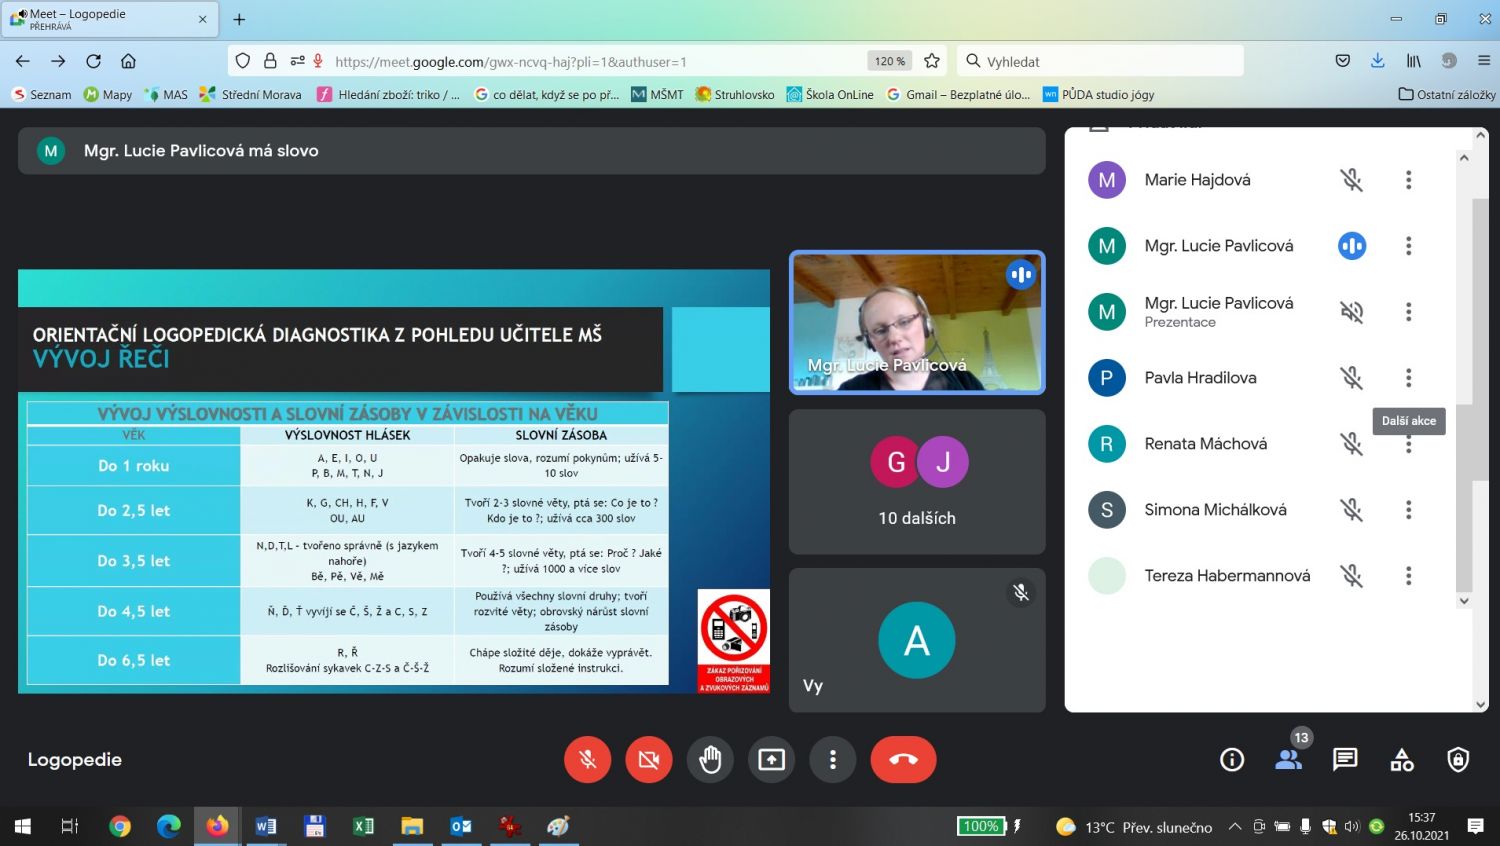Show participants list with 13 badge
The height and width of the screenshot is (846, 1500).
pos(1289,759)
